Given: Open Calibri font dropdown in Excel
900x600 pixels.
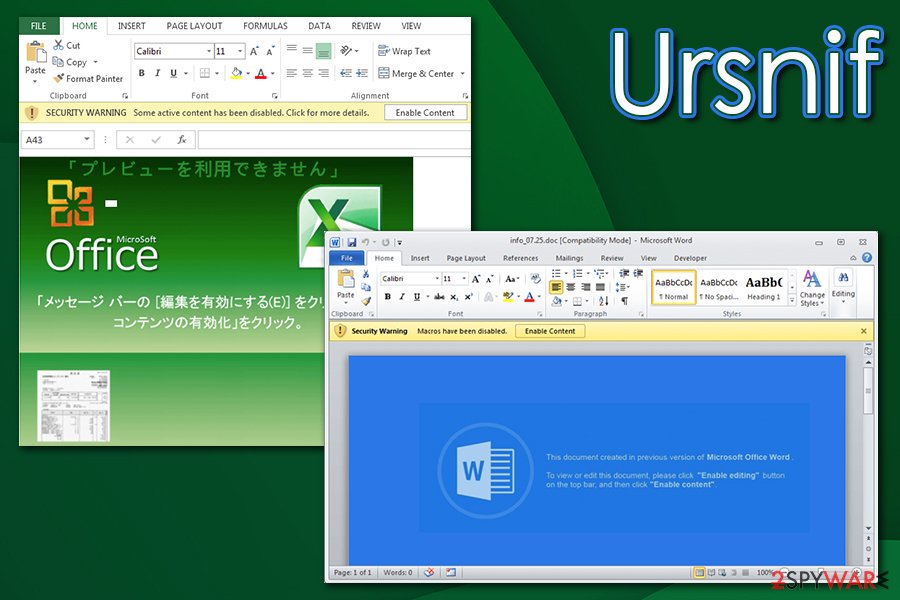Looking at the screenshot, I should tap(208, 51).
